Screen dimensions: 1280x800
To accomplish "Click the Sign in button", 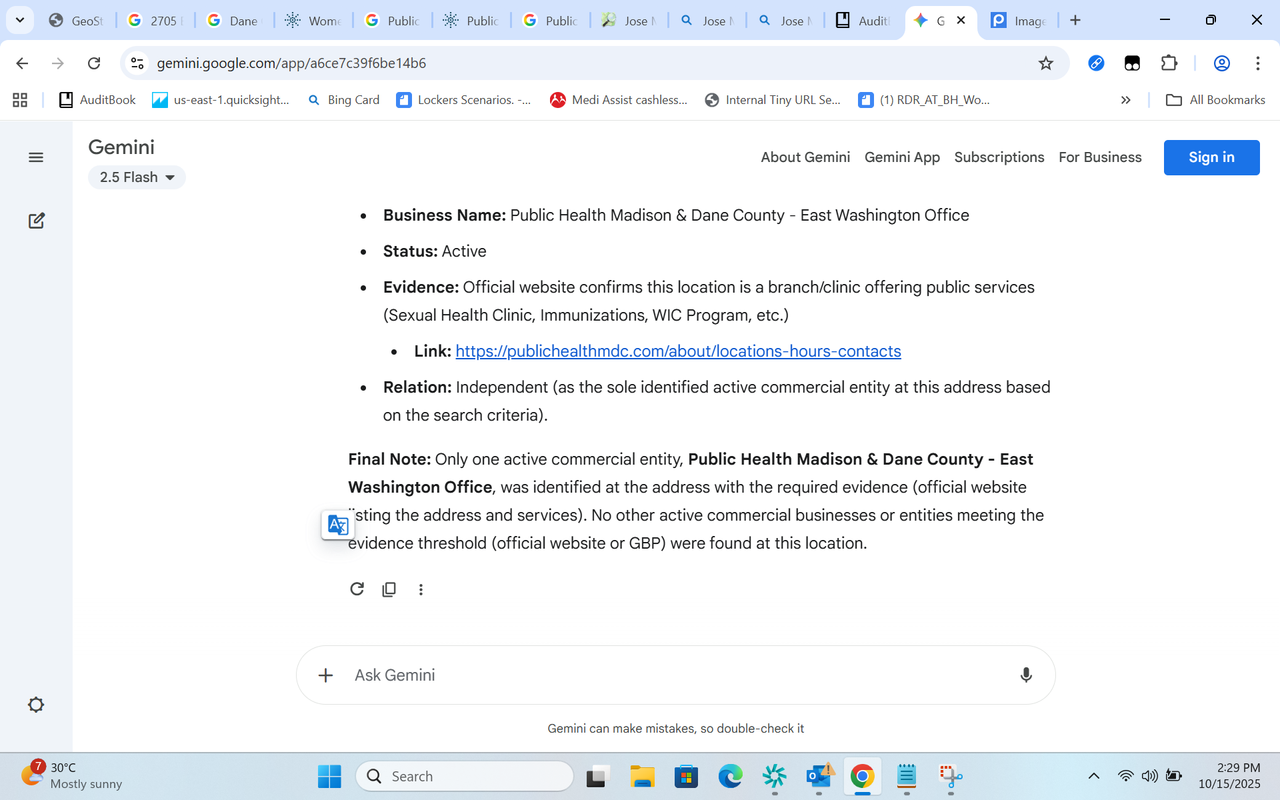I will [x=1211, y=157].
